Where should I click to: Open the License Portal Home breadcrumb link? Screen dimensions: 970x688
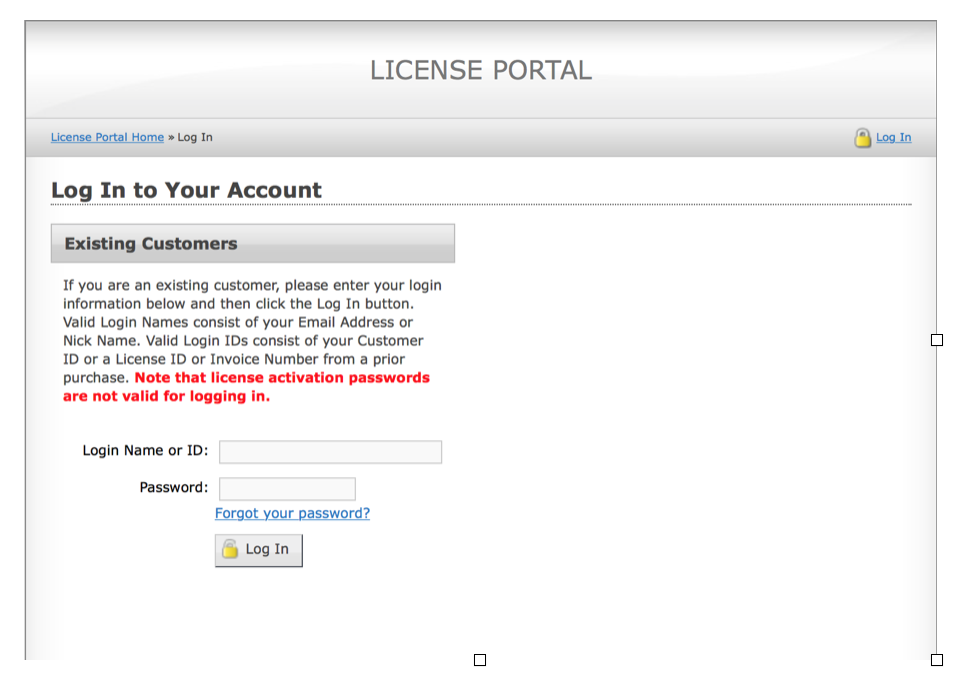tap(107, 138)
